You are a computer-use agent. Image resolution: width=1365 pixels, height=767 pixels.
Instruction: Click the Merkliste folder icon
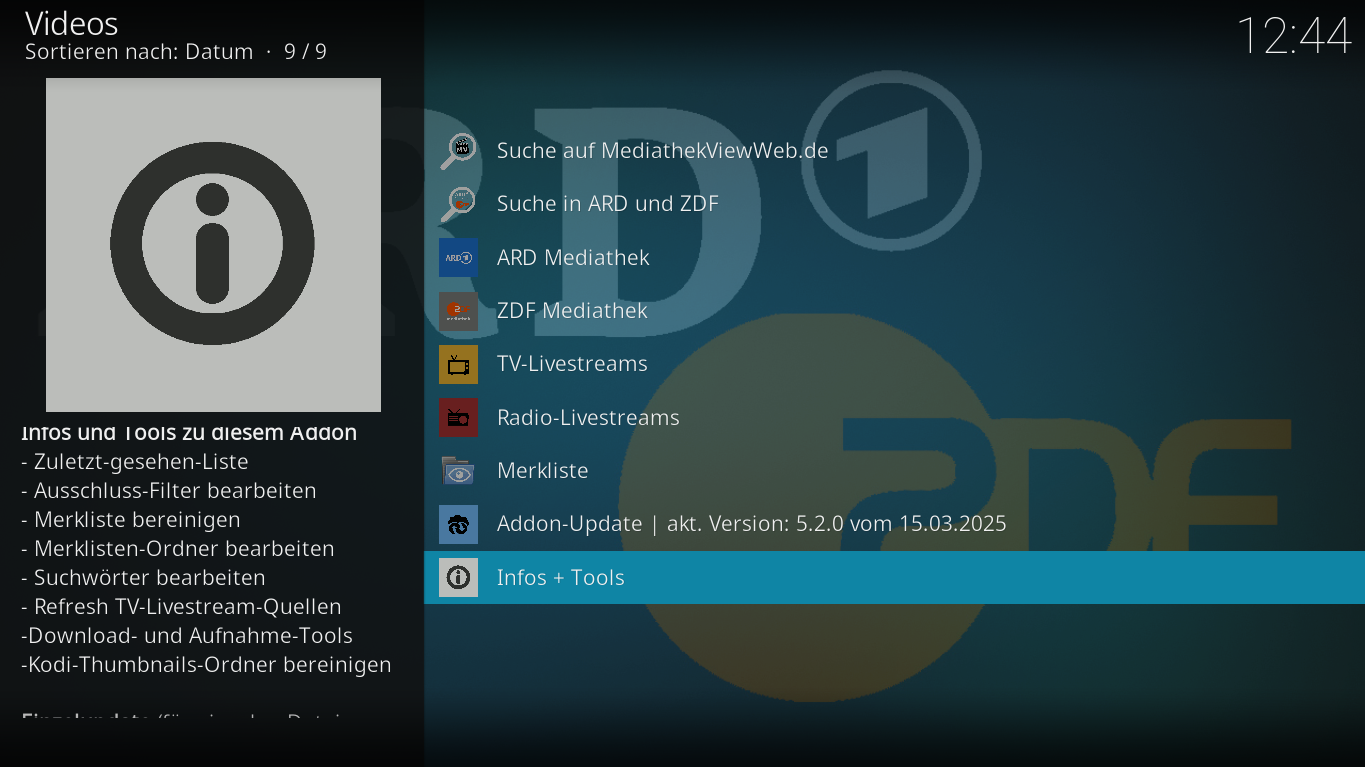[x=458, y=471]
